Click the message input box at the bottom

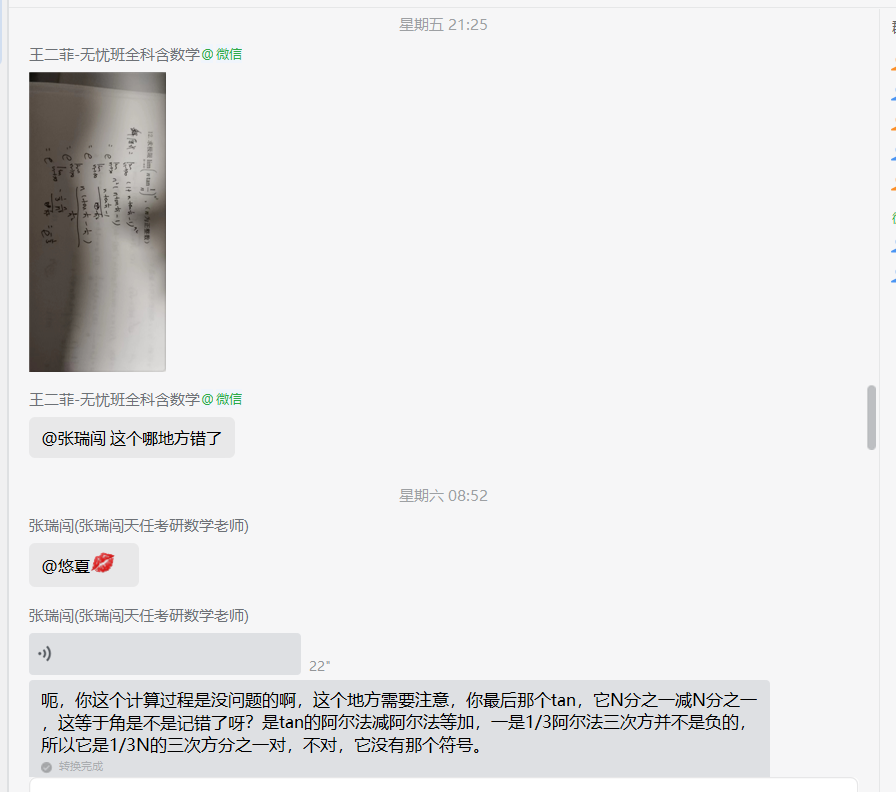tap(443, 785)
